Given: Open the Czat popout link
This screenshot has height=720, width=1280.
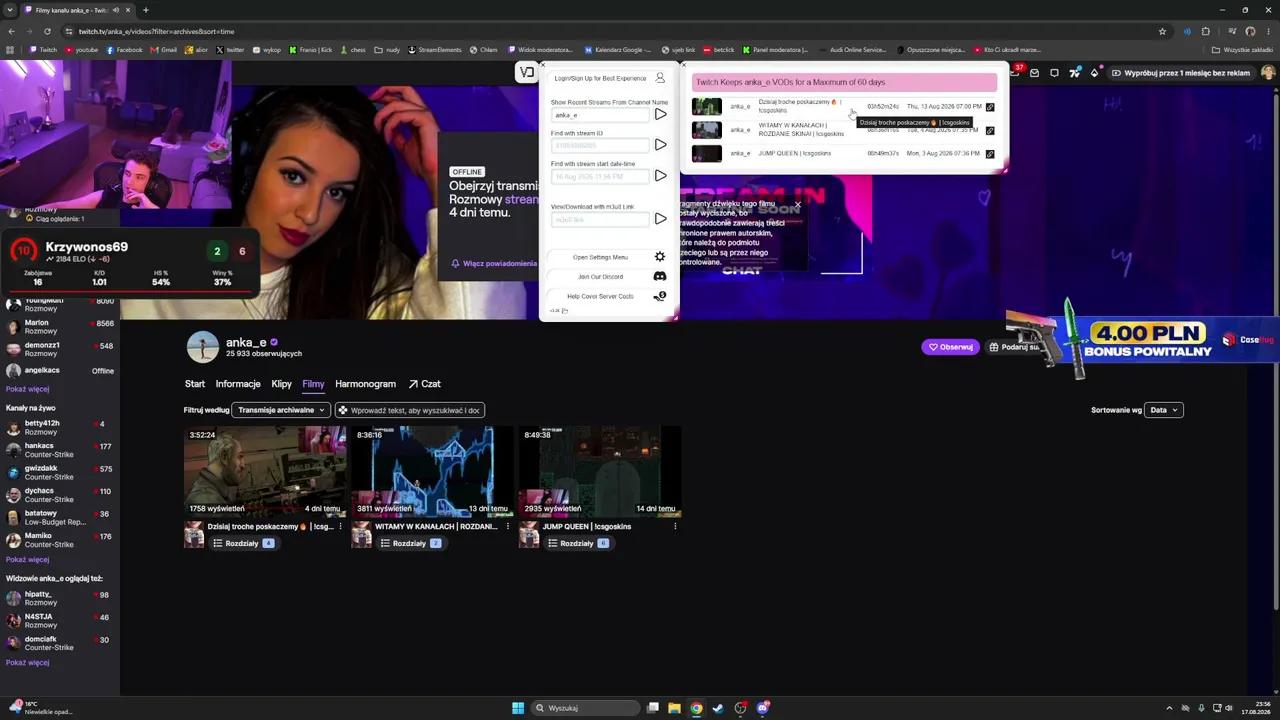Looking at the screenshot, I should [424, 384].
